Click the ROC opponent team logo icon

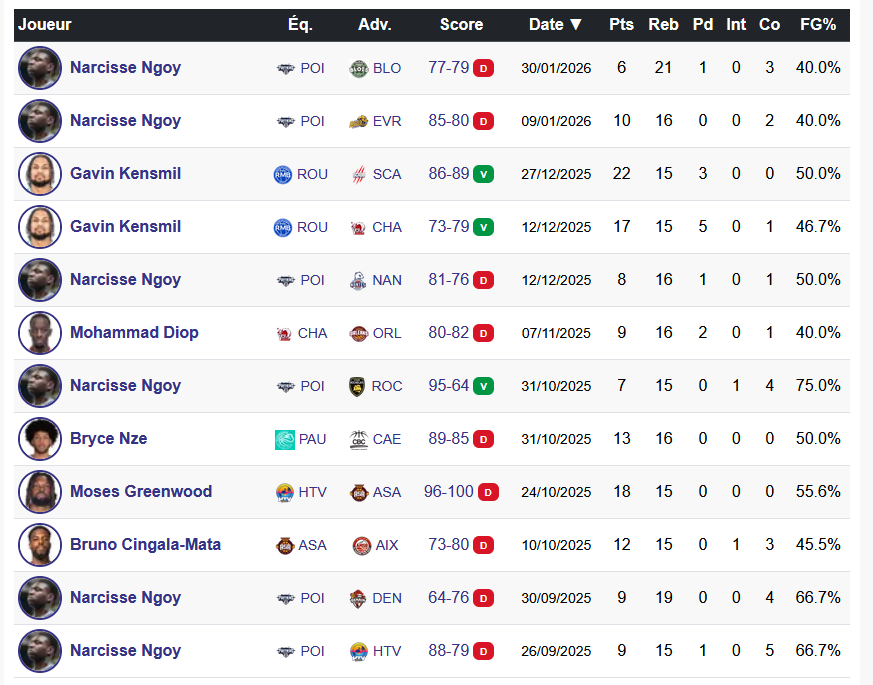pos(359,386)
